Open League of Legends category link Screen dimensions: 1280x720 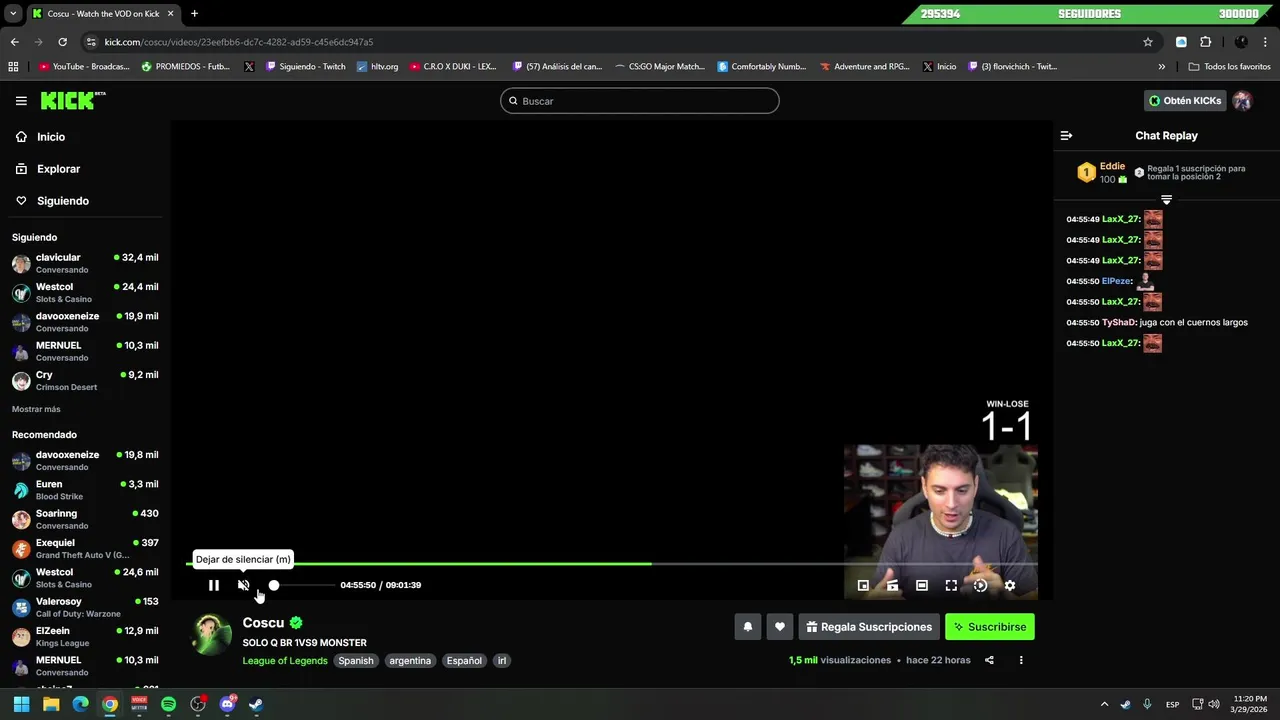pyautogui.click(x=285, y=660)
